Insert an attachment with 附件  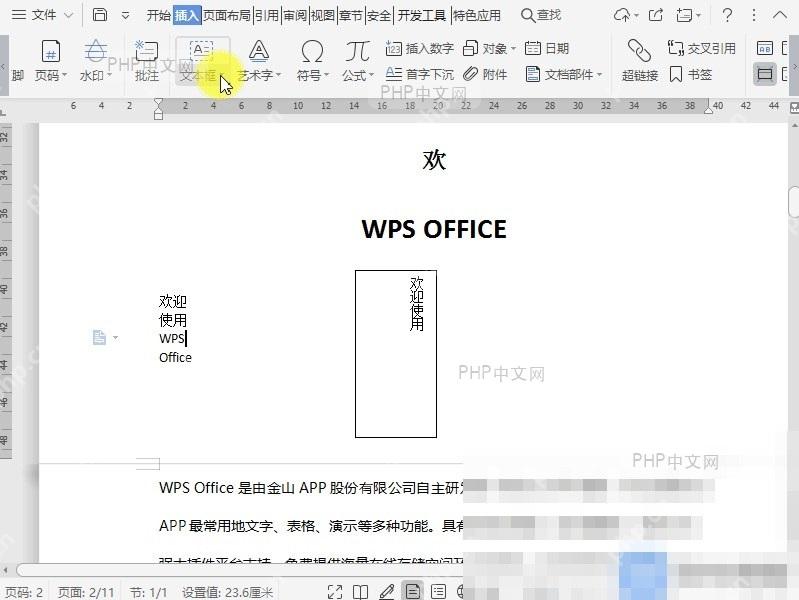[x=485, y=74]
